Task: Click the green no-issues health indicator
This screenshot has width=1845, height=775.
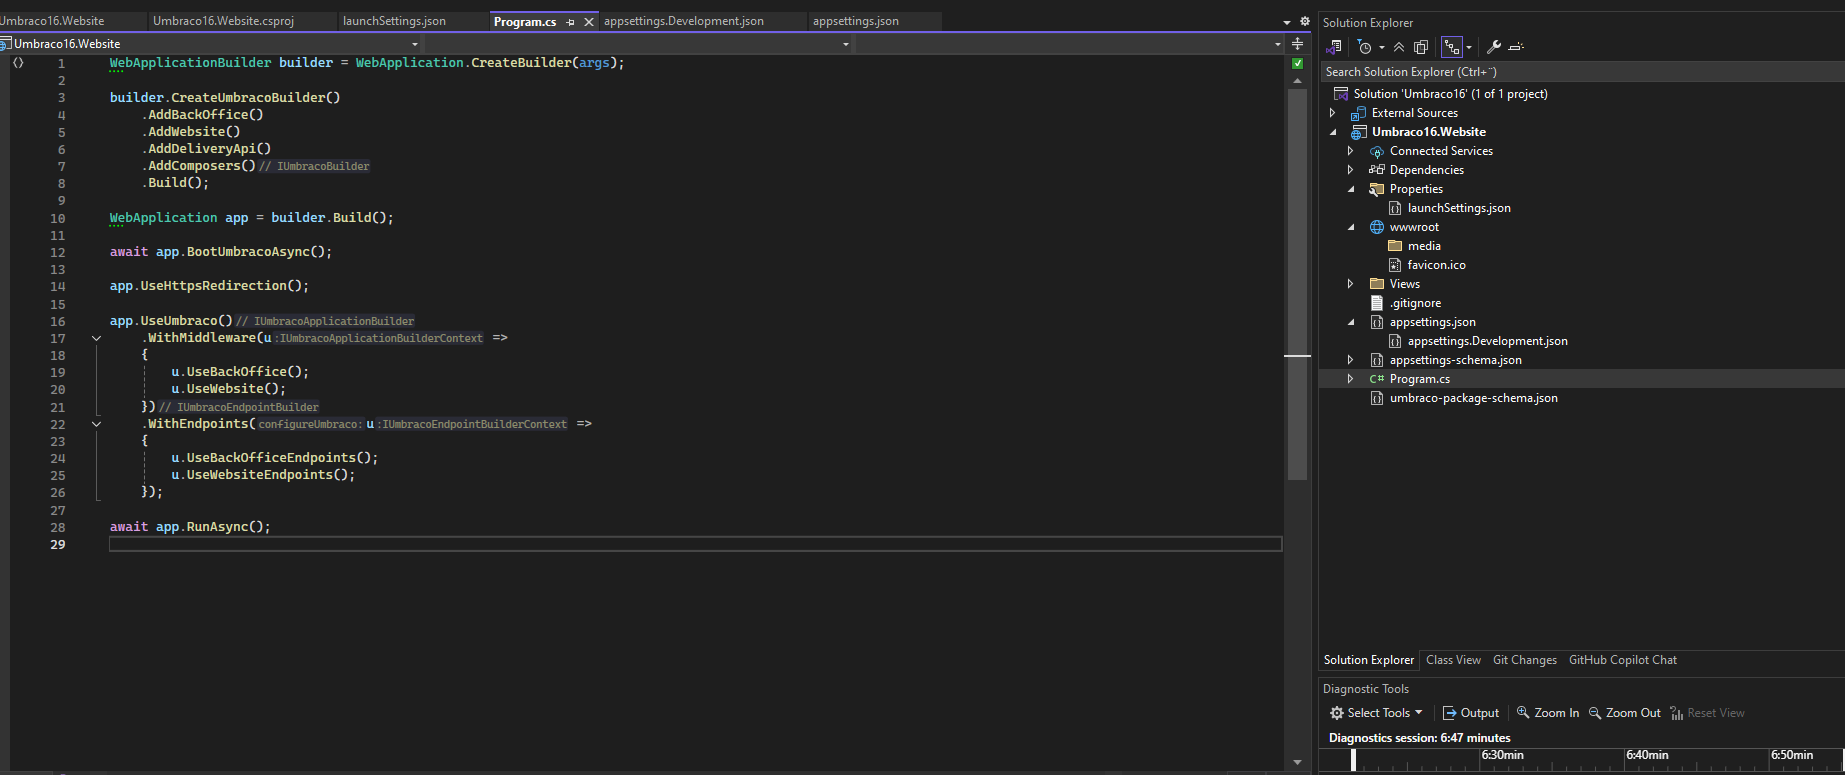Action: (1297, 63)
